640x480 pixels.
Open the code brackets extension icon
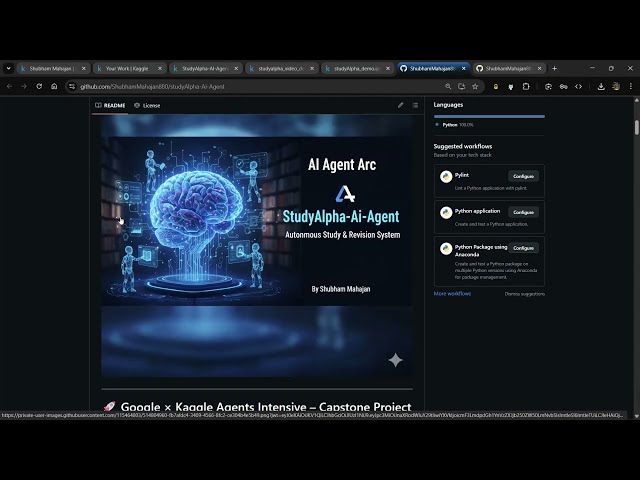(x=579, y=87)
